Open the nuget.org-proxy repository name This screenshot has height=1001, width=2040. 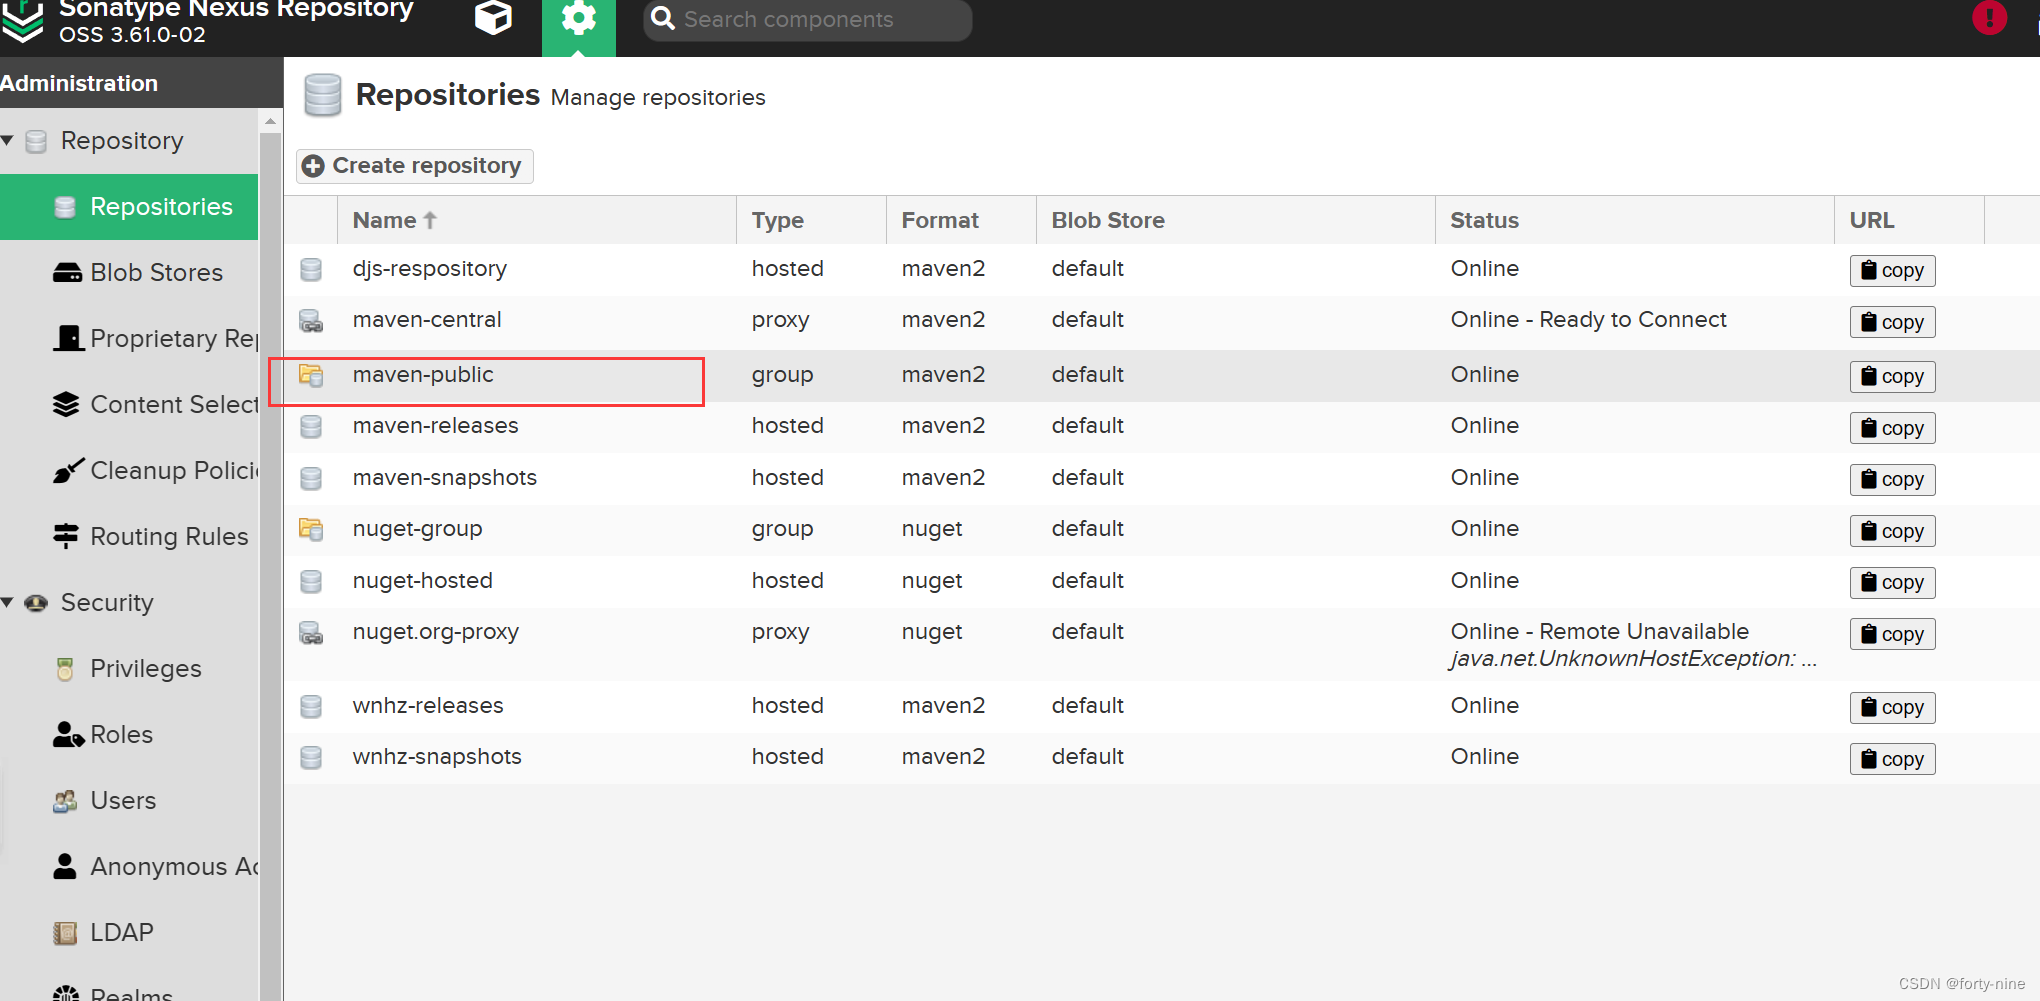[x=436, y=632]
